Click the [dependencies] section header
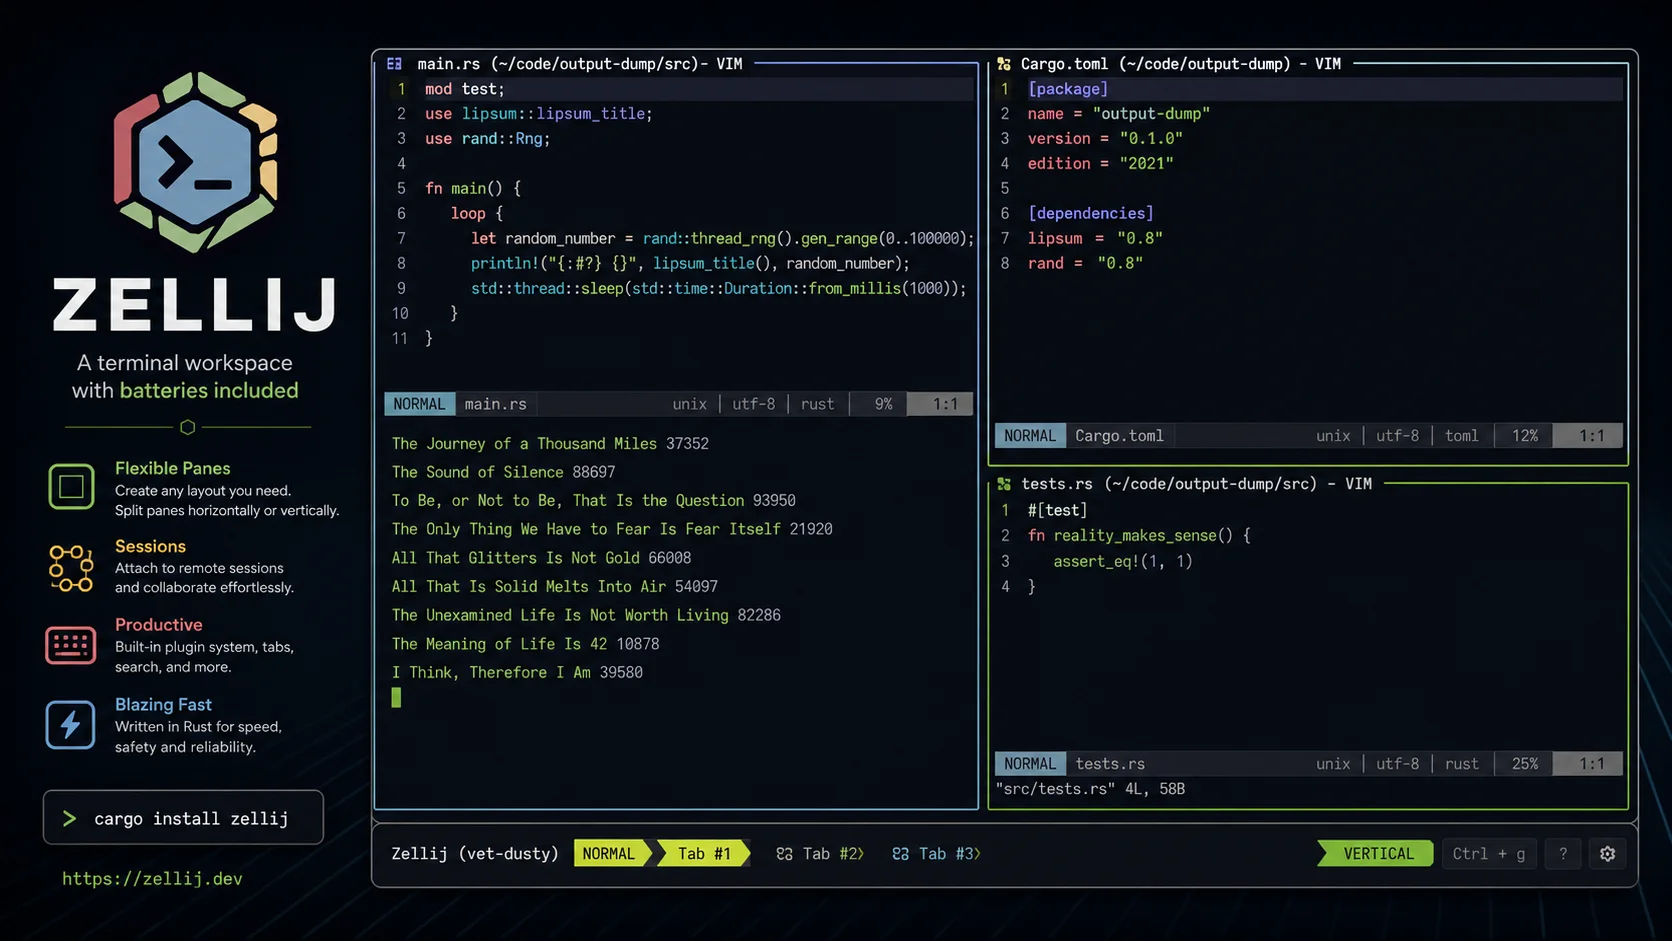 [x=1091, y=214]
